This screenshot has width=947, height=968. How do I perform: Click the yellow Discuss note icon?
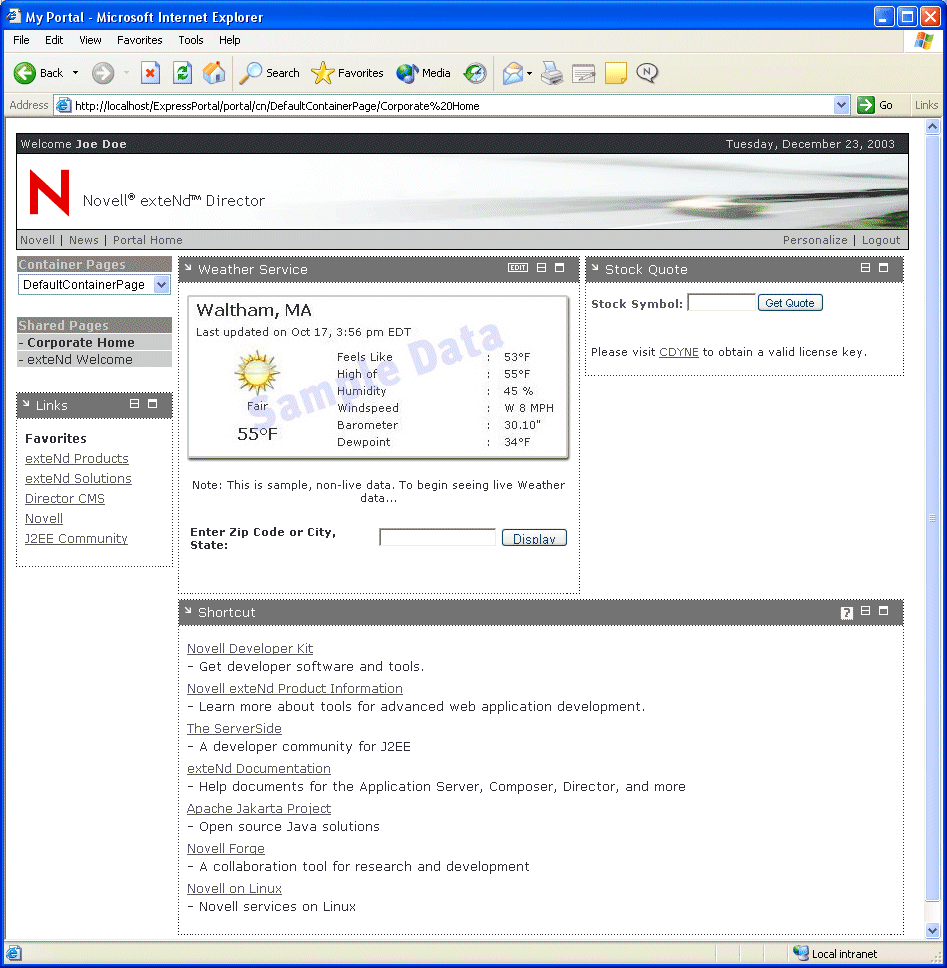click(615, 73)
